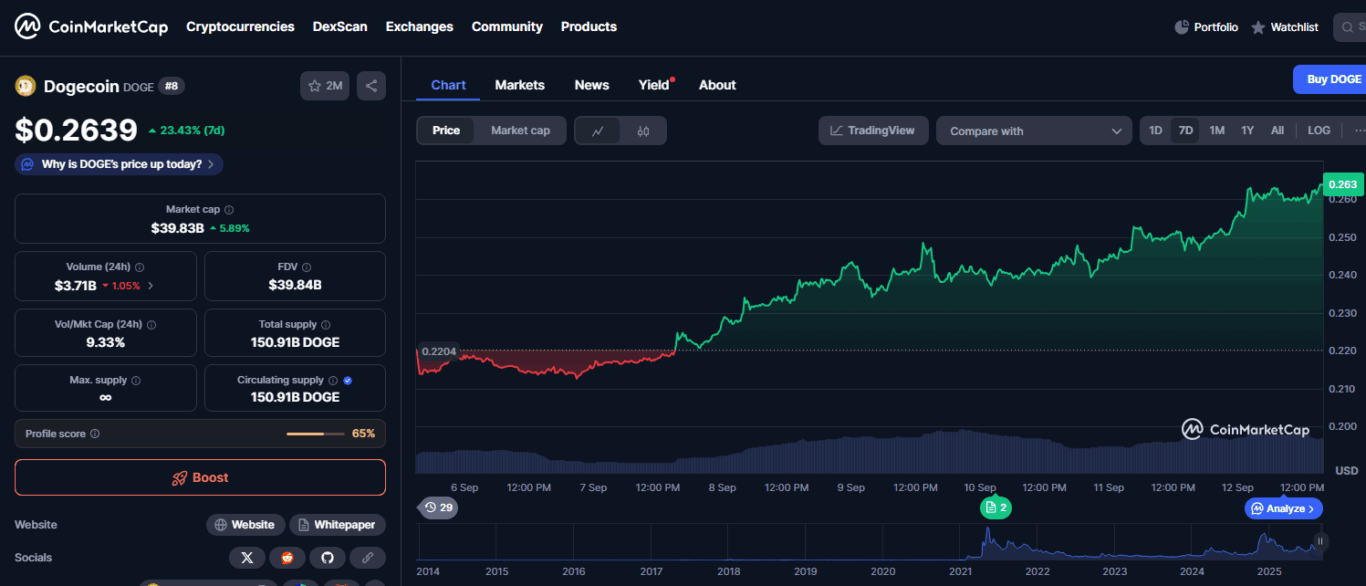Screen dimensions: 1366x586
Task: Click the history marker labeled 29
Action: (x=438, y=508)
